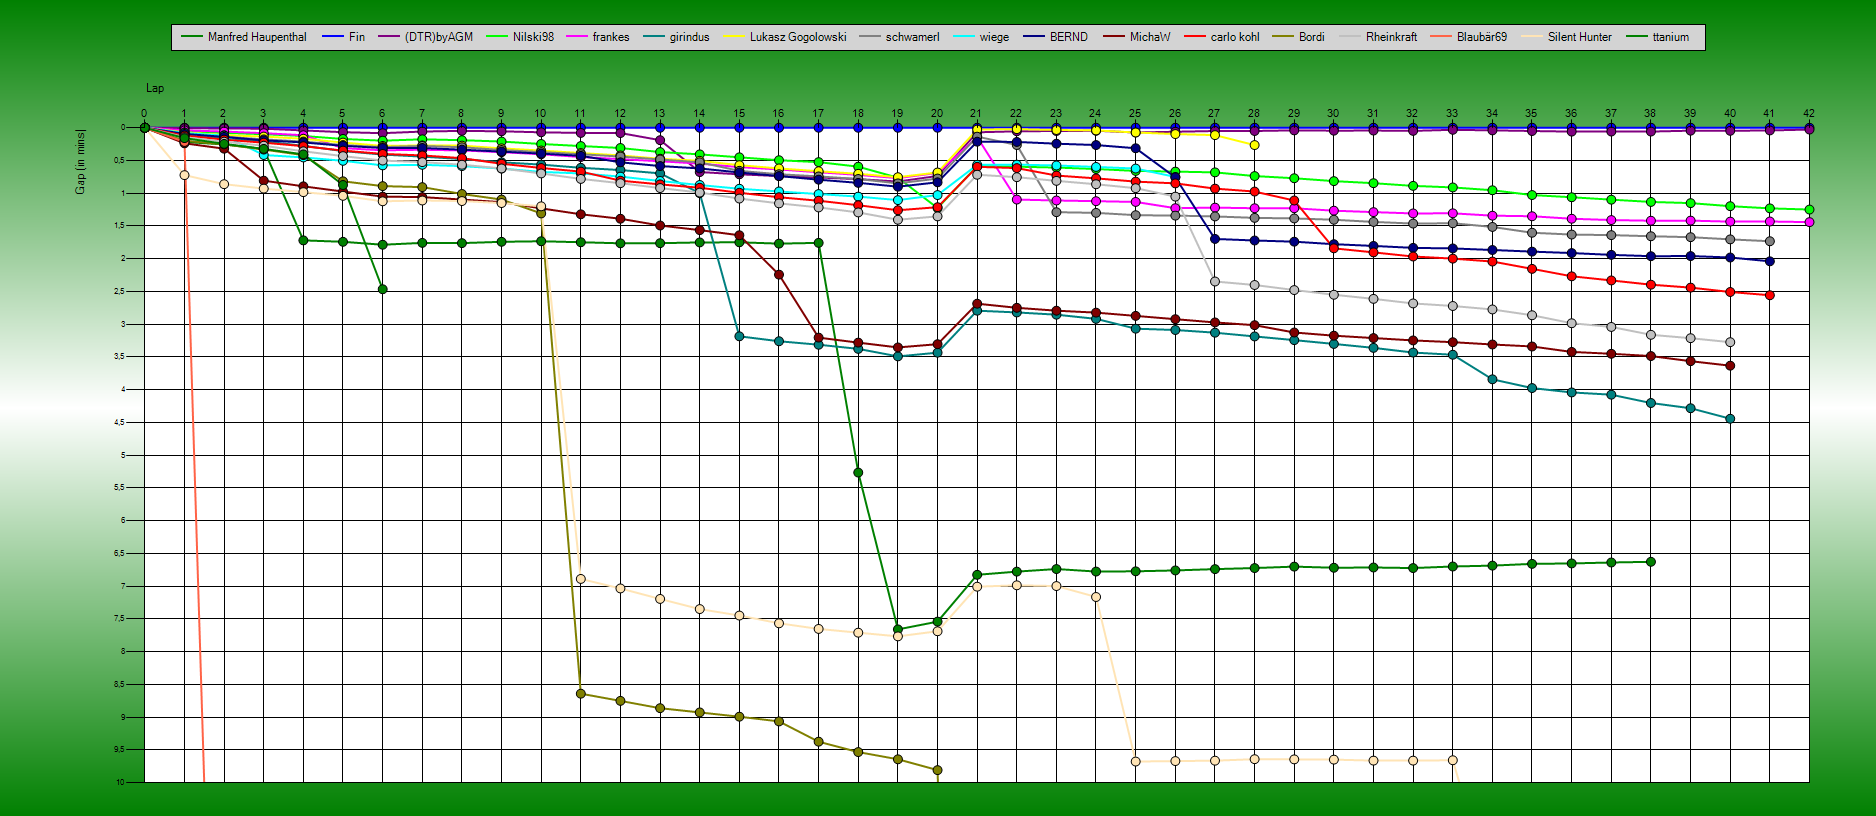1876x816 pixels.
Task: Click the orange line swatch beside Blaubär69
Action: (x=1440, y=37)
